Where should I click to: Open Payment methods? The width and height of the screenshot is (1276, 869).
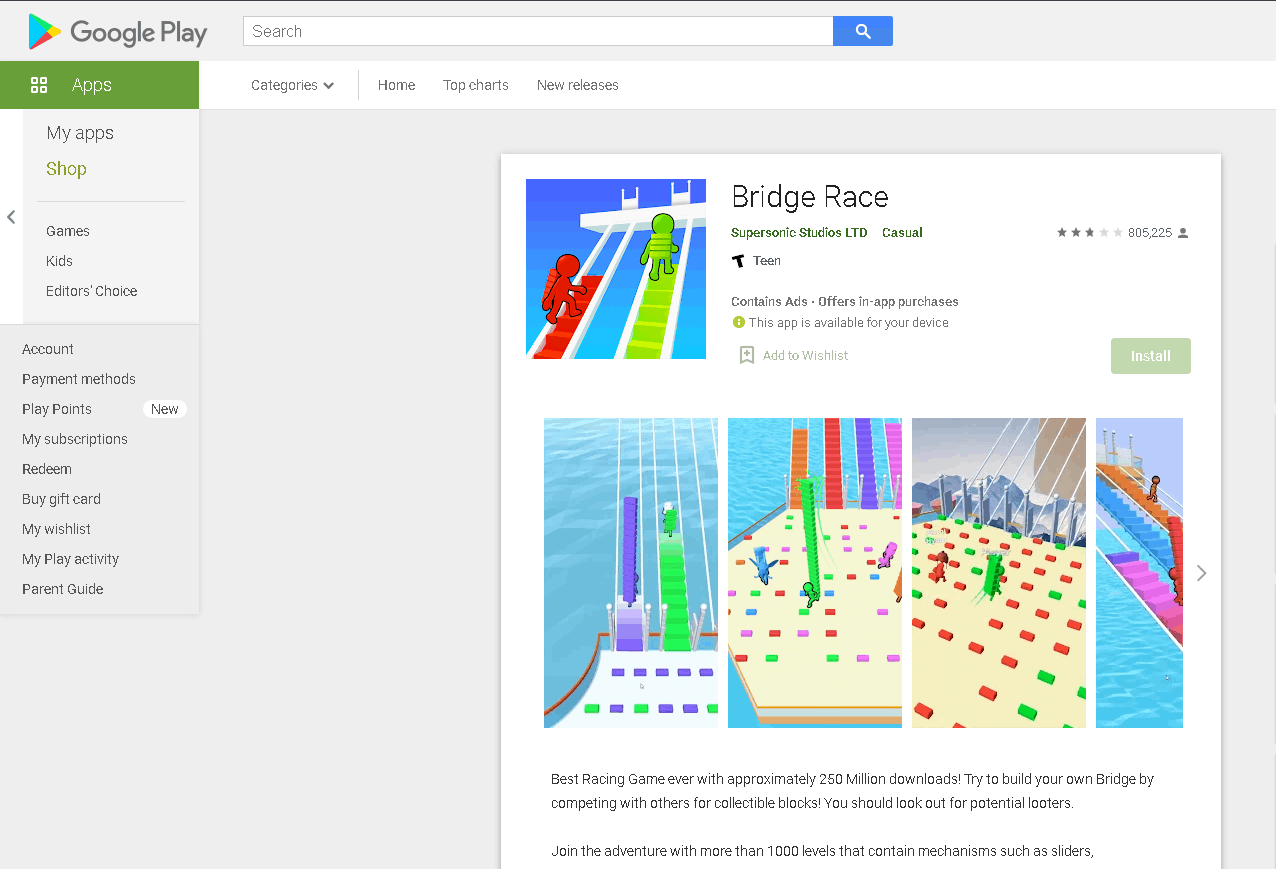pos(79,379)
